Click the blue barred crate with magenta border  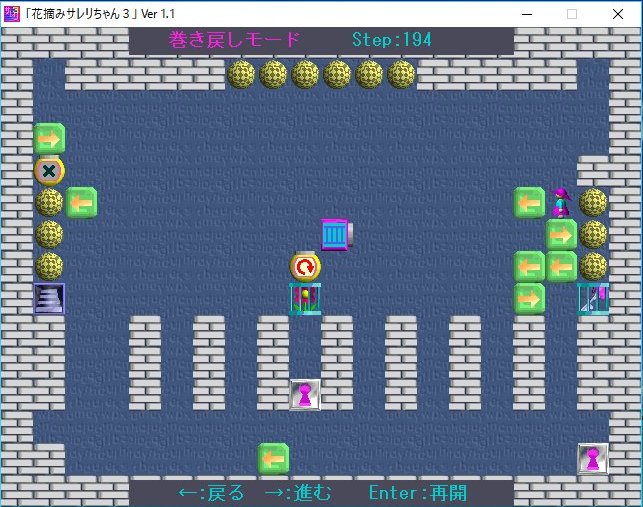(336, 235)
